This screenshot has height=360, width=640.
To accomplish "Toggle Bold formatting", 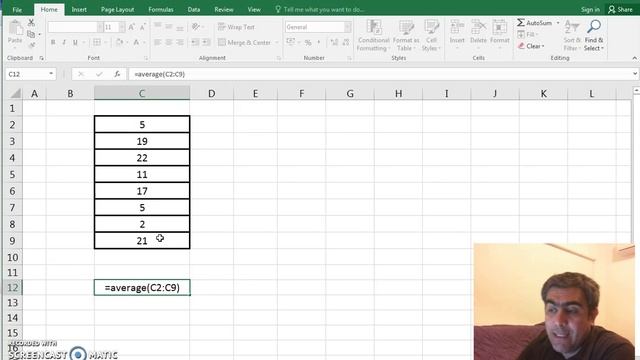I will pyautogui.click(x=53, y=42).
